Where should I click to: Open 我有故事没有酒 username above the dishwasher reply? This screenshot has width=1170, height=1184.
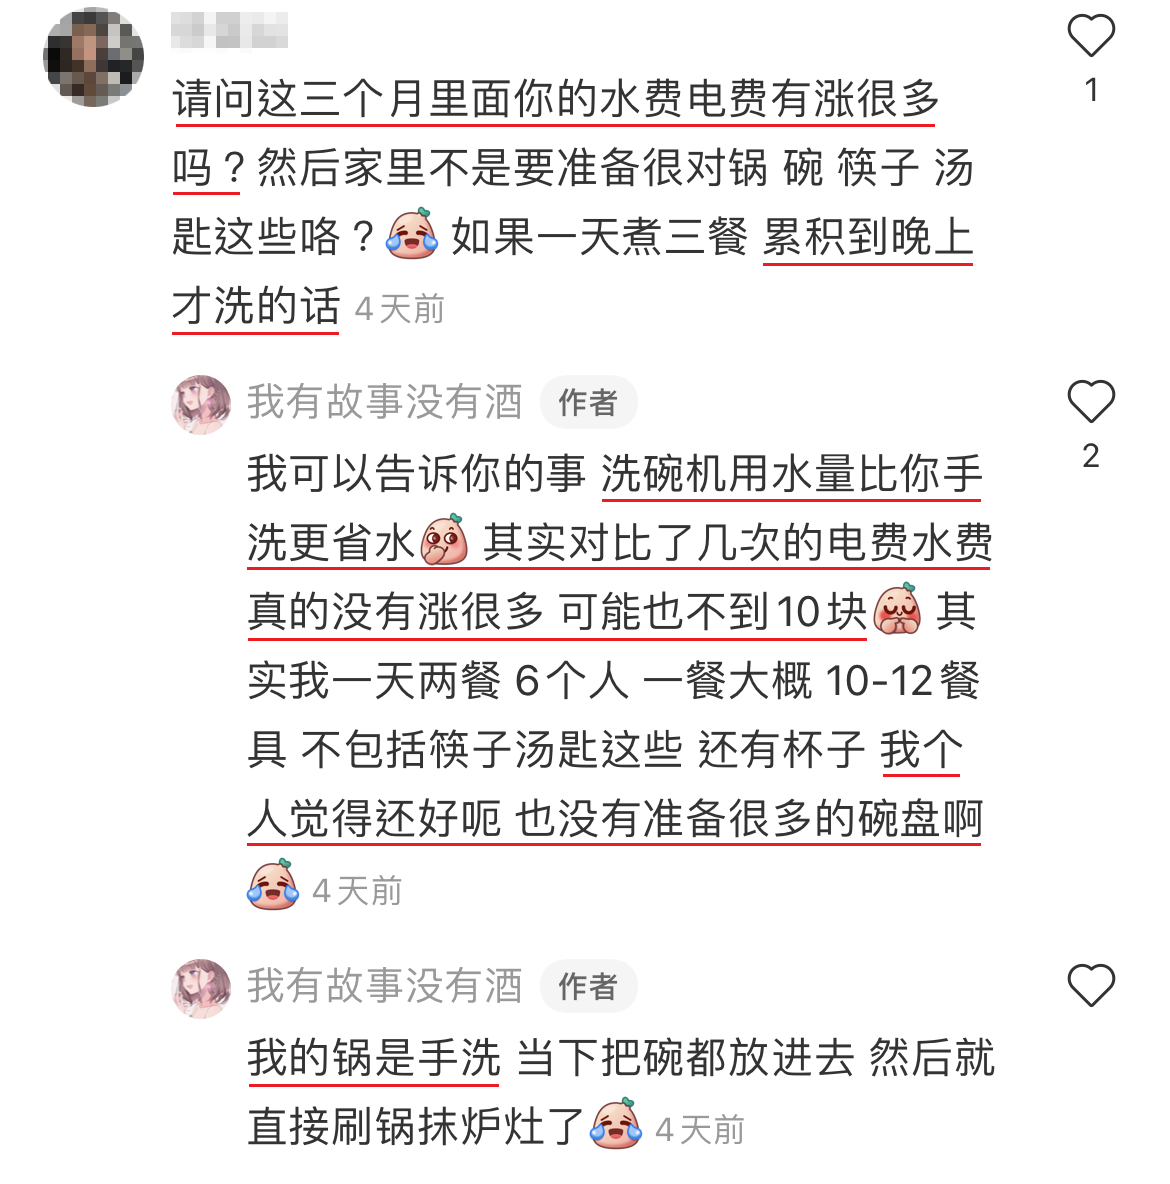tap(385, 402)
